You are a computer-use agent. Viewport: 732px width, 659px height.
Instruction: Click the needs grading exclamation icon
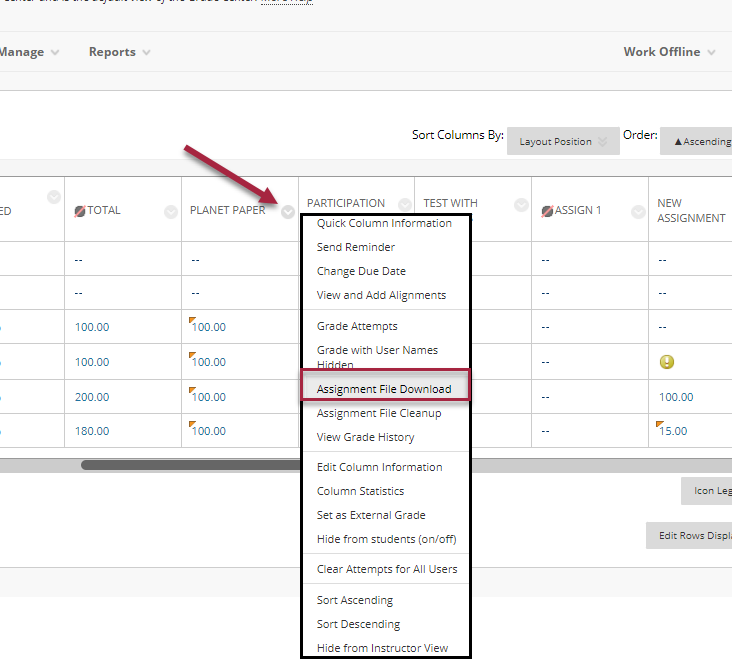pos(667,362)
